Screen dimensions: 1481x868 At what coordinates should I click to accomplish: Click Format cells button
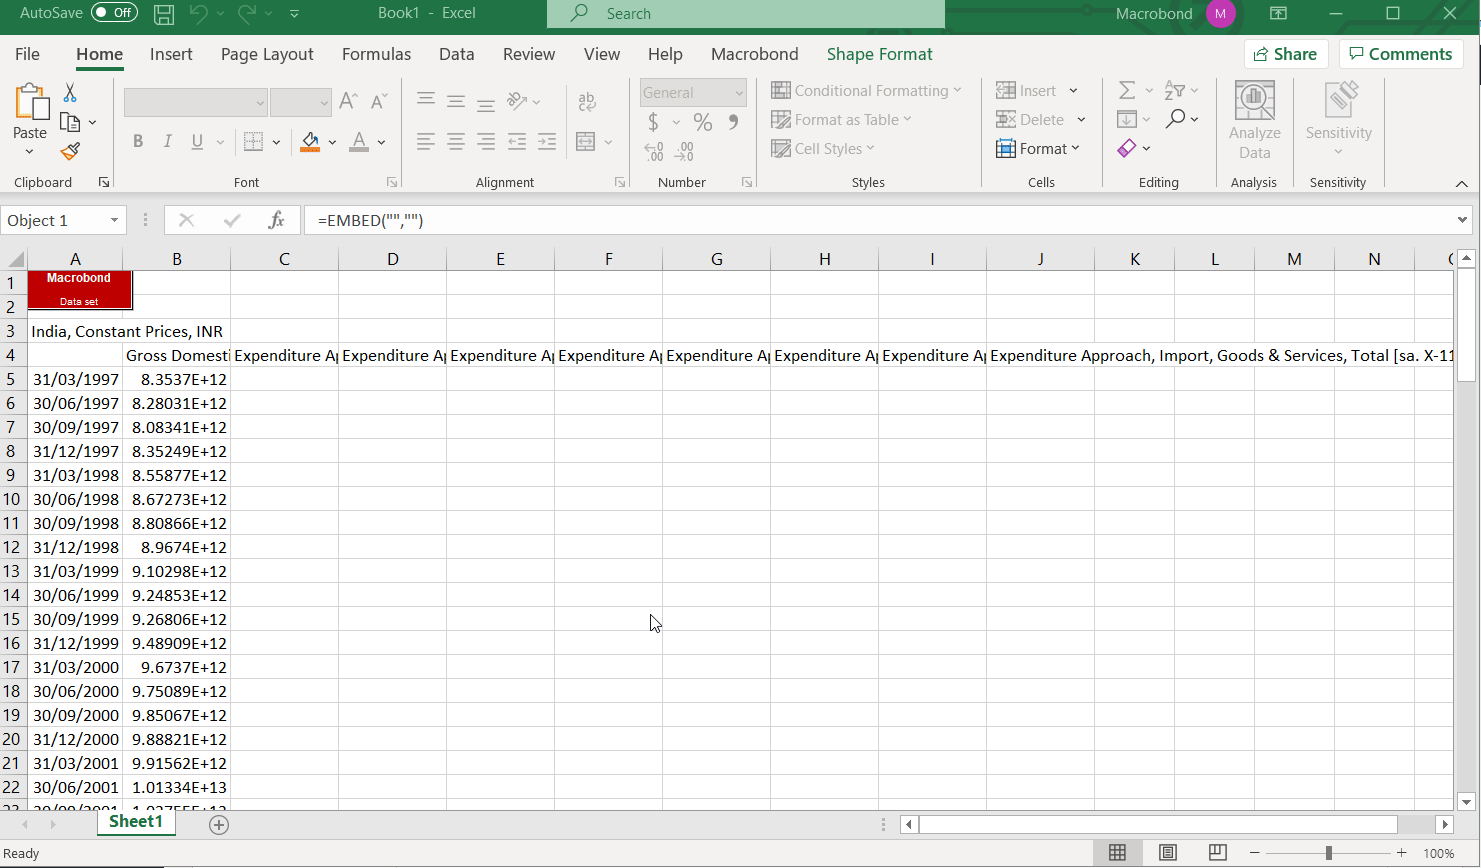[x=1038, y=149]
